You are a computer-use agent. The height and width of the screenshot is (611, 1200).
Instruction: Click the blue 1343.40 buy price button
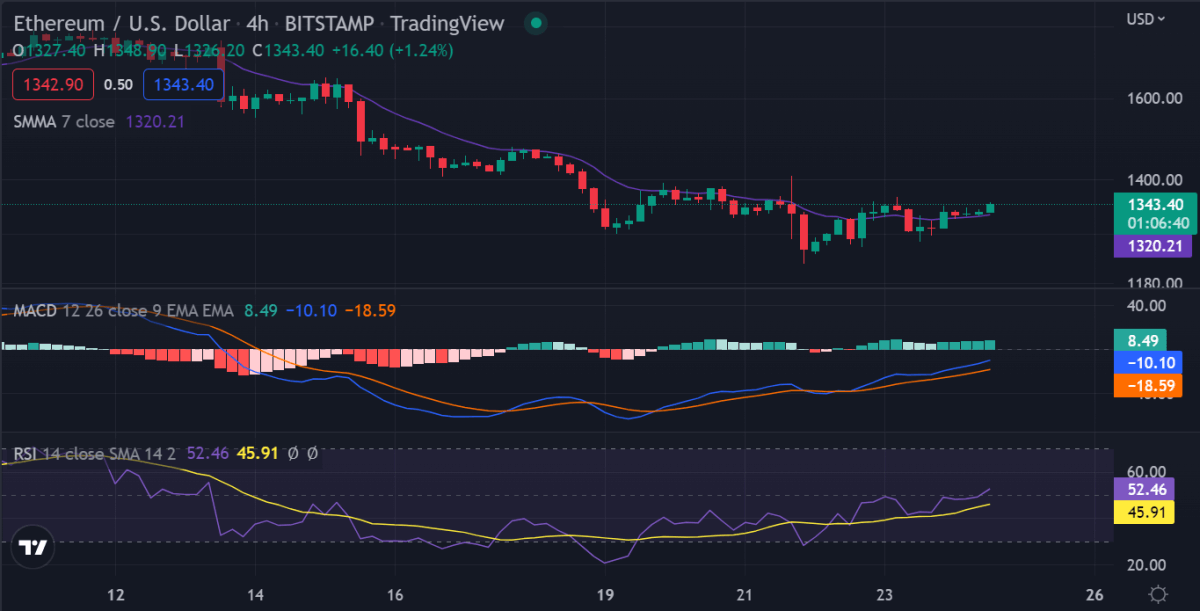[184, 84]
